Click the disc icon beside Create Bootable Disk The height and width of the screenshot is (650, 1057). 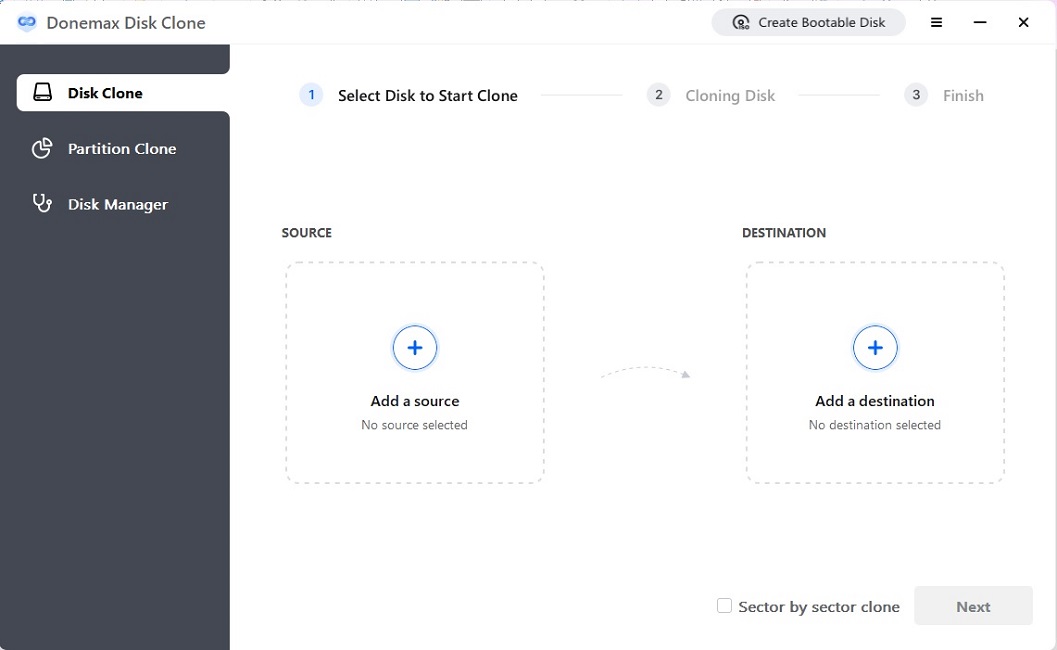coord(741,22)
